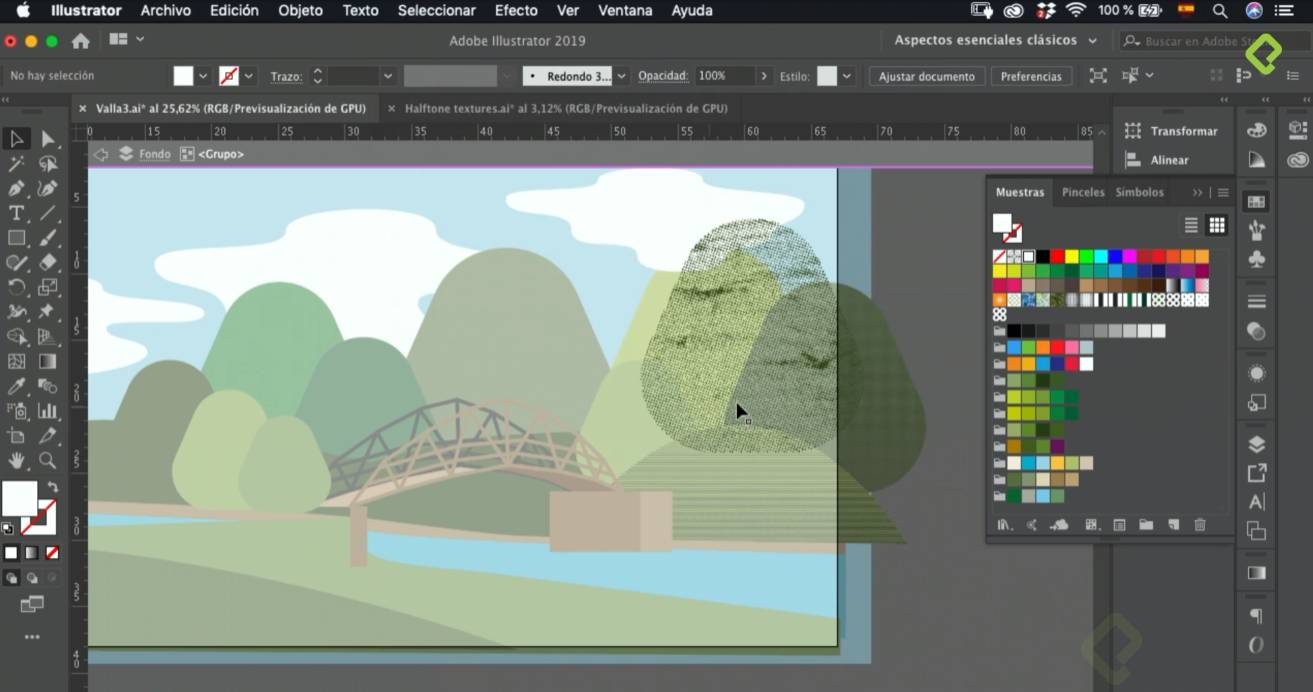1313x692 pixels.
Task: Expand the Opacidad value arrow
Action: (x=764, y=76)
